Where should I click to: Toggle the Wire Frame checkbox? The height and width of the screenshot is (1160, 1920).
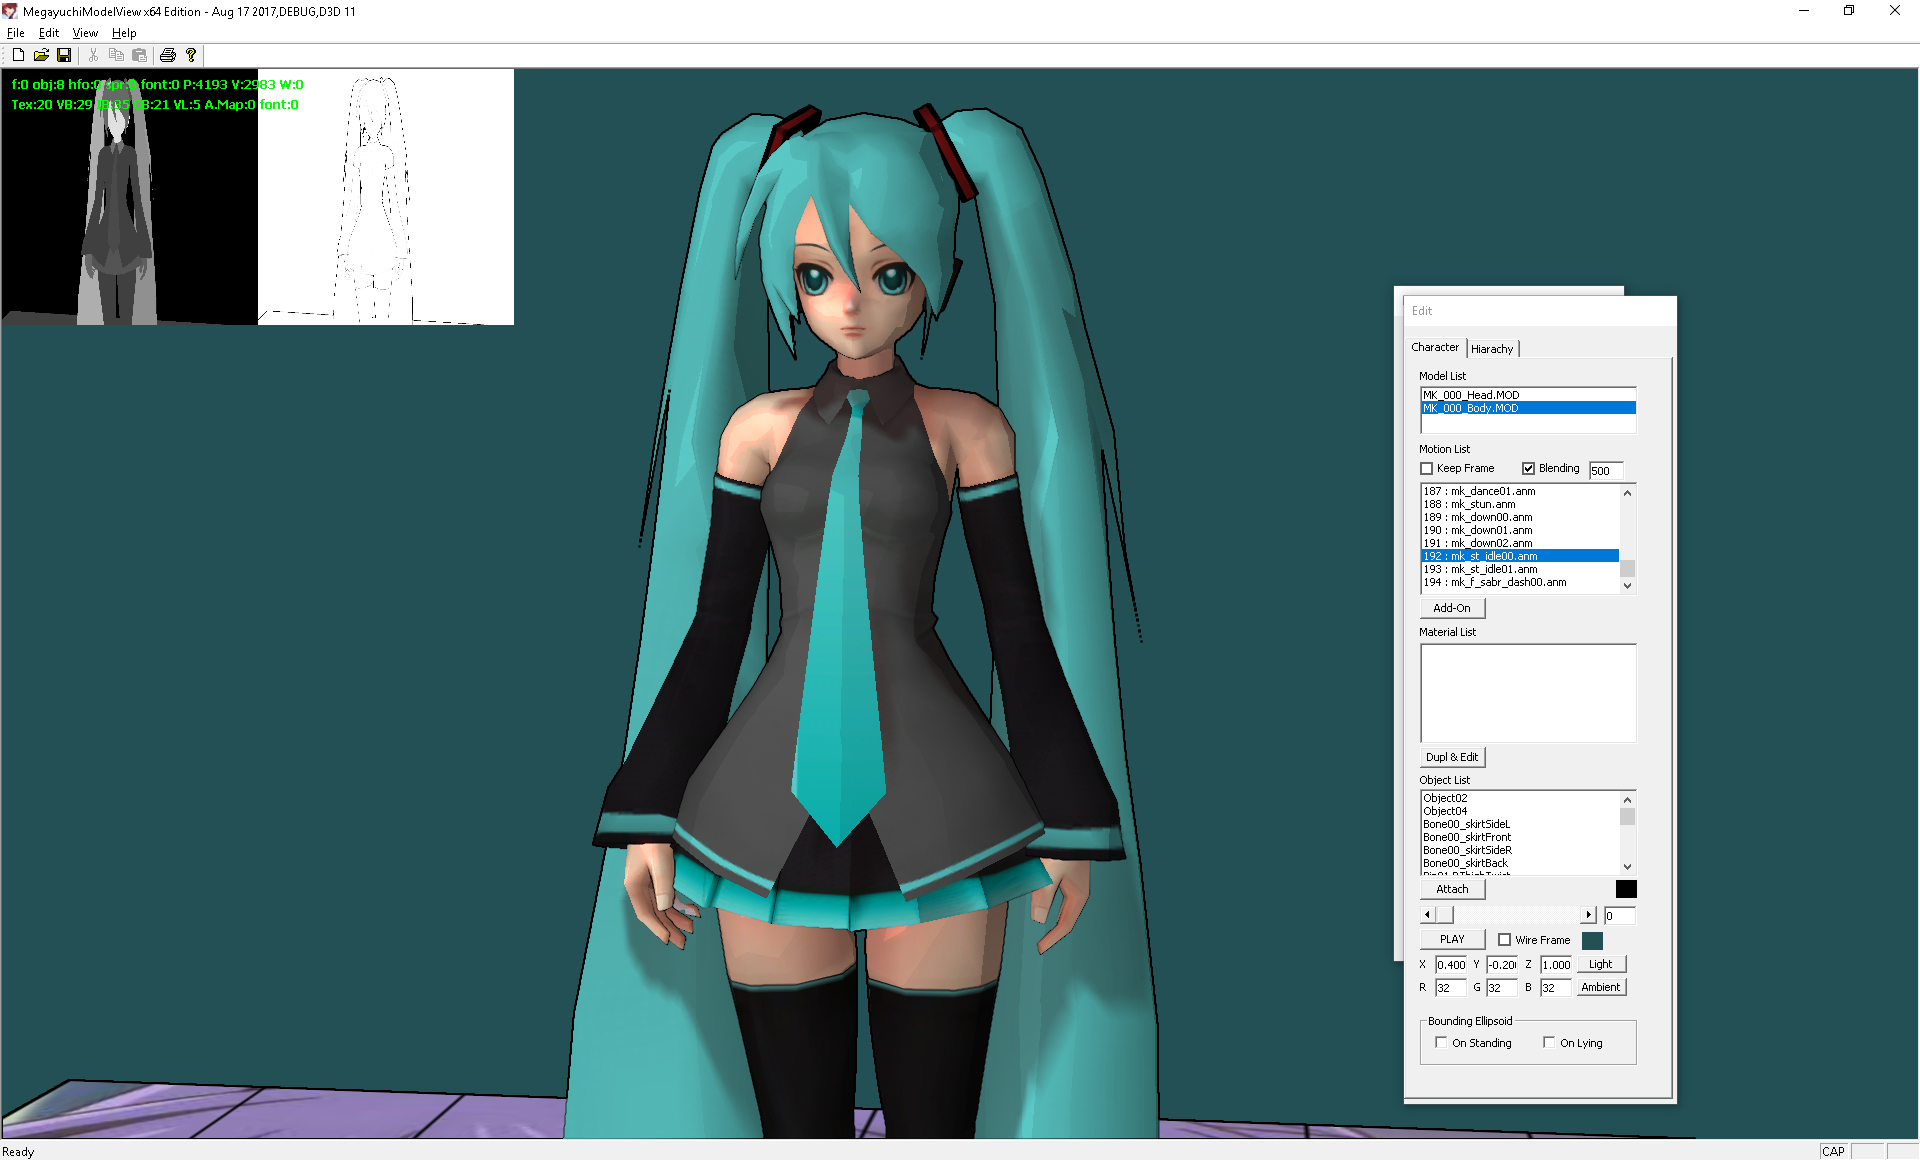coord(1504,940)
